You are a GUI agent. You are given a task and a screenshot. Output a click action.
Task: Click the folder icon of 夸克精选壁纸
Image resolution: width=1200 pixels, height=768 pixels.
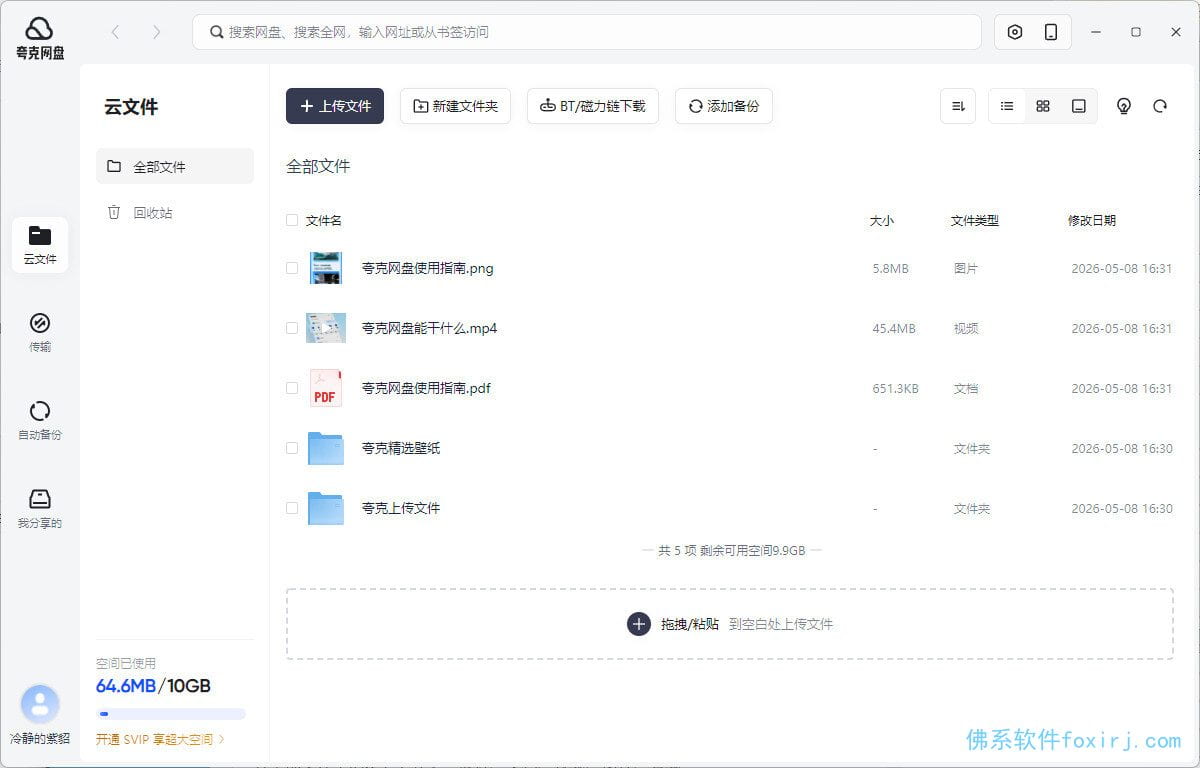[x=326, y=448]
